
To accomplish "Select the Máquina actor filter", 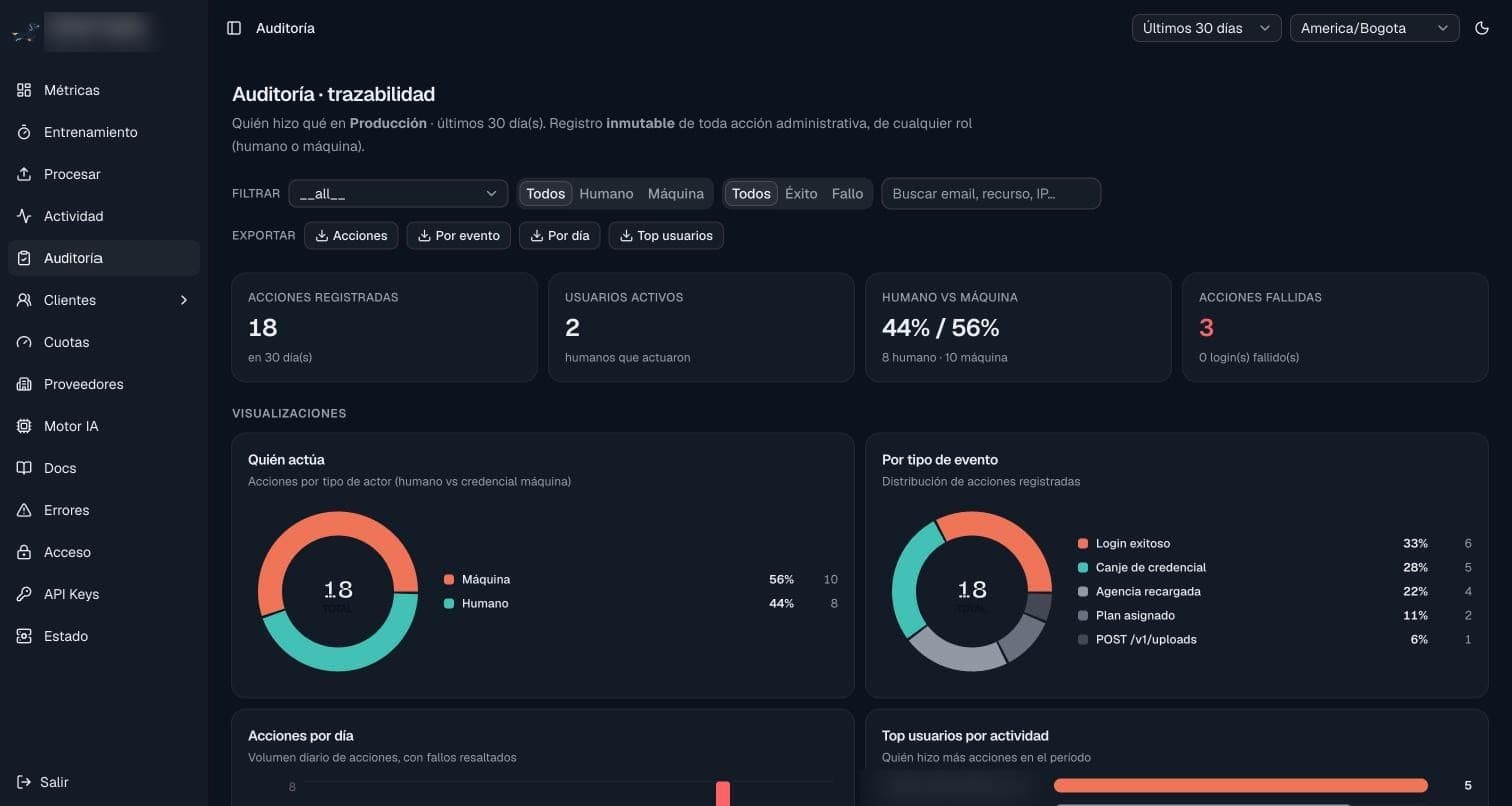I will 676,194.
